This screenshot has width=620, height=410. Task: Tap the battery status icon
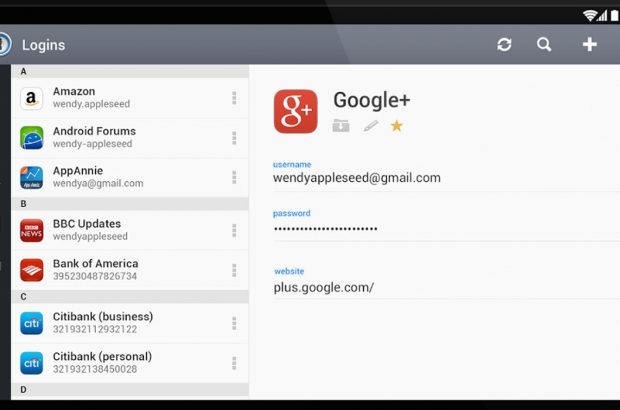pos(614,16)
